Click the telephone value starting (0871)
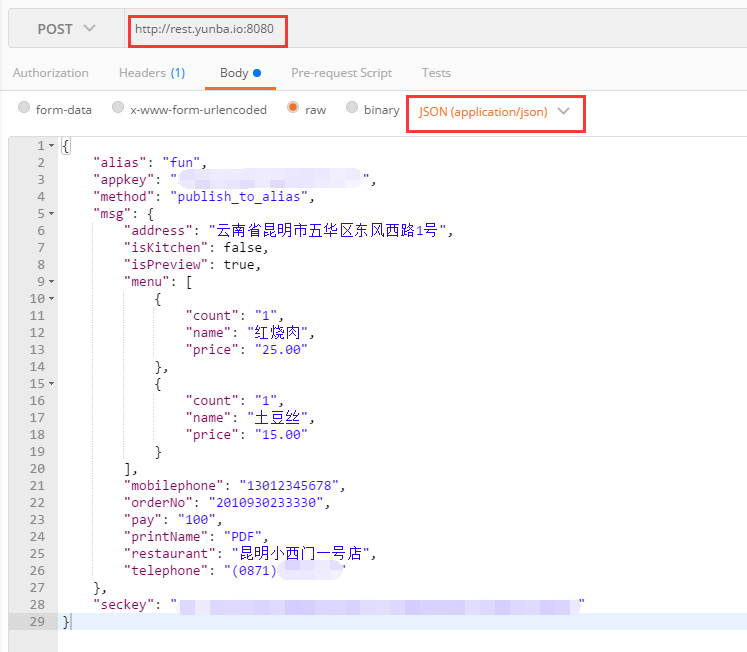This screenshot has height=652, width=747. tap(285, 571)
